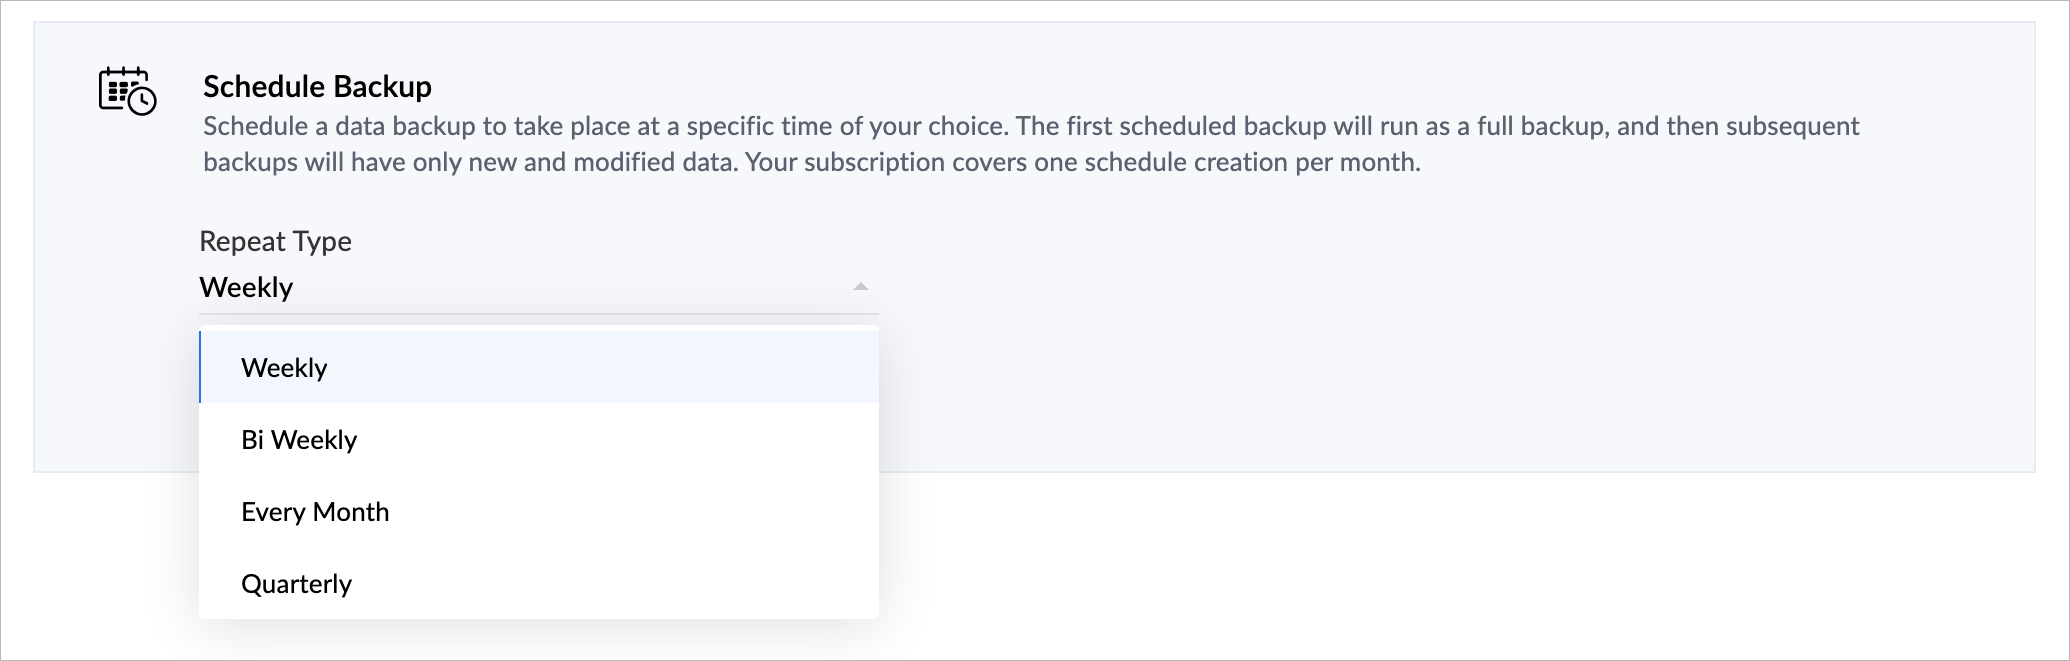Viewport: 2070px width, 661px height.
Task: Click blank white area below the panel
Action: [x=1450, y=565]
